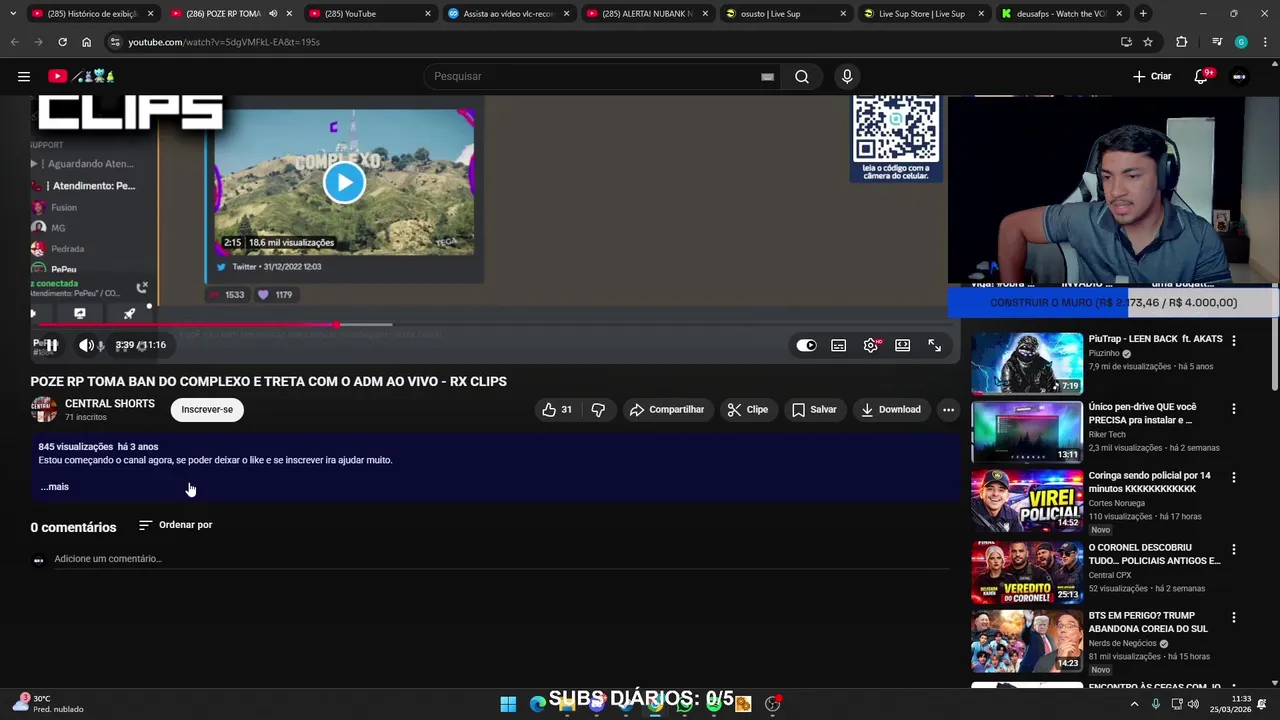Switch to deusafps Kick tab

point(1062,14)
